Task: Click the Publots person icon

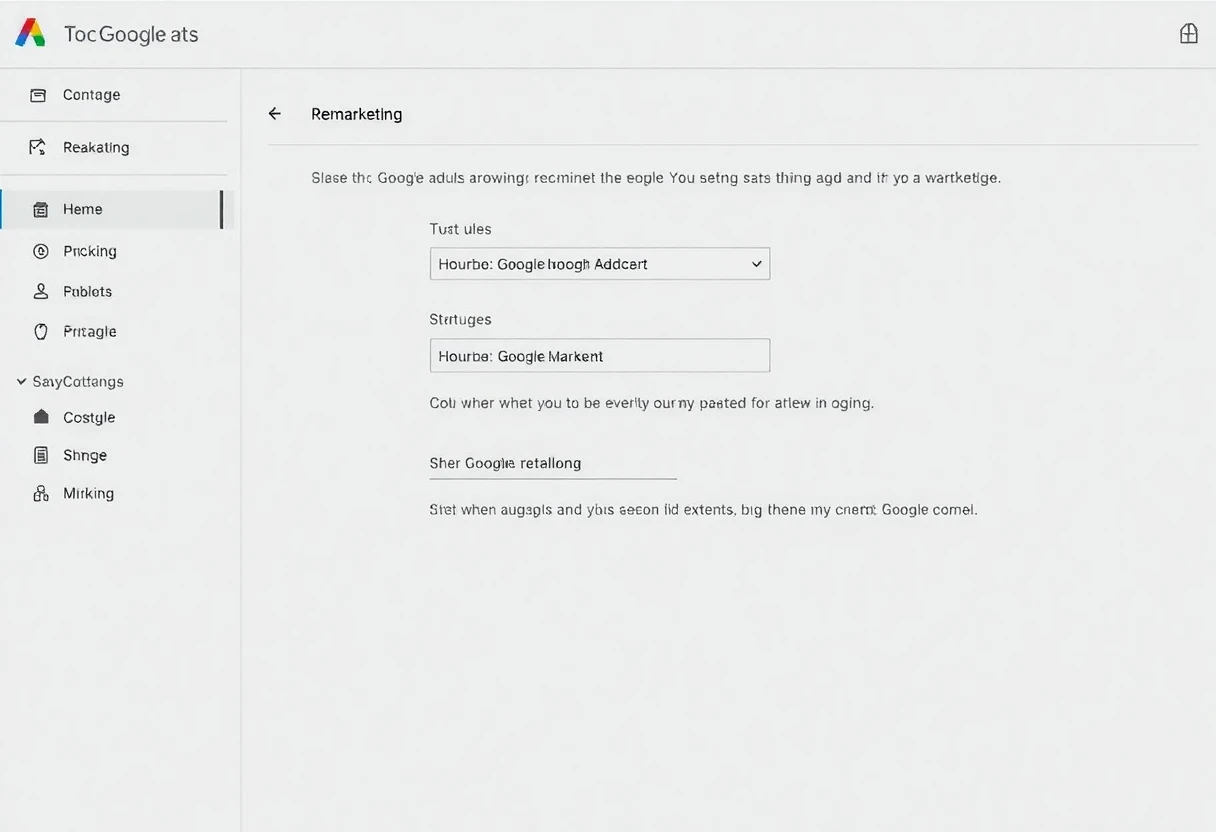Action: point(41,291)
